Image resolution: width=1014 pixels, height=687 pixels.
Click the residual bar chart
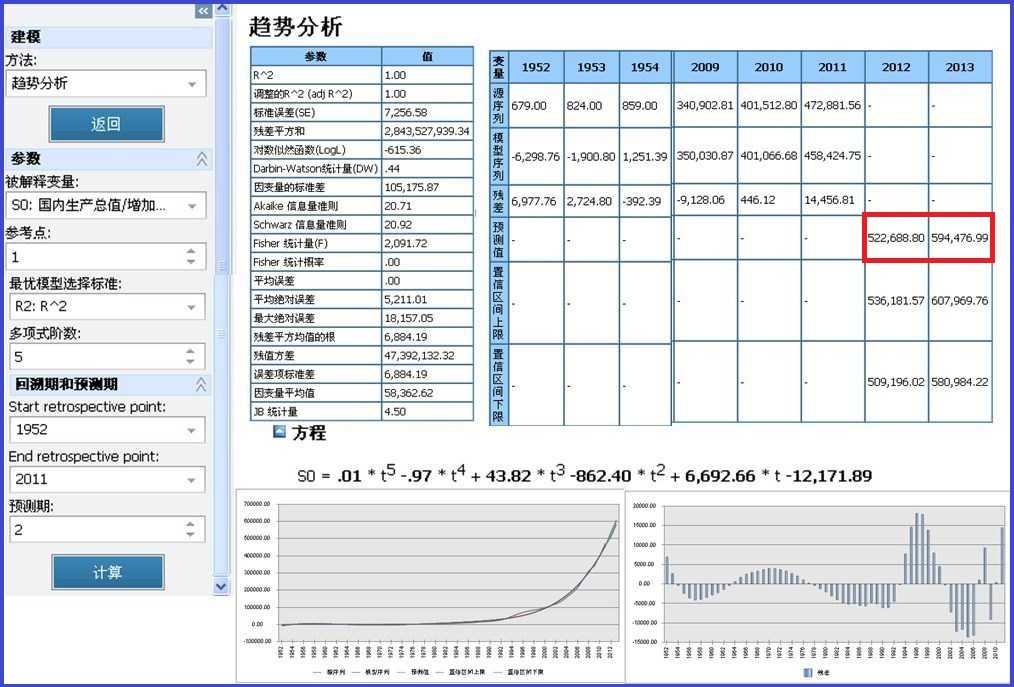click(818, 585)
